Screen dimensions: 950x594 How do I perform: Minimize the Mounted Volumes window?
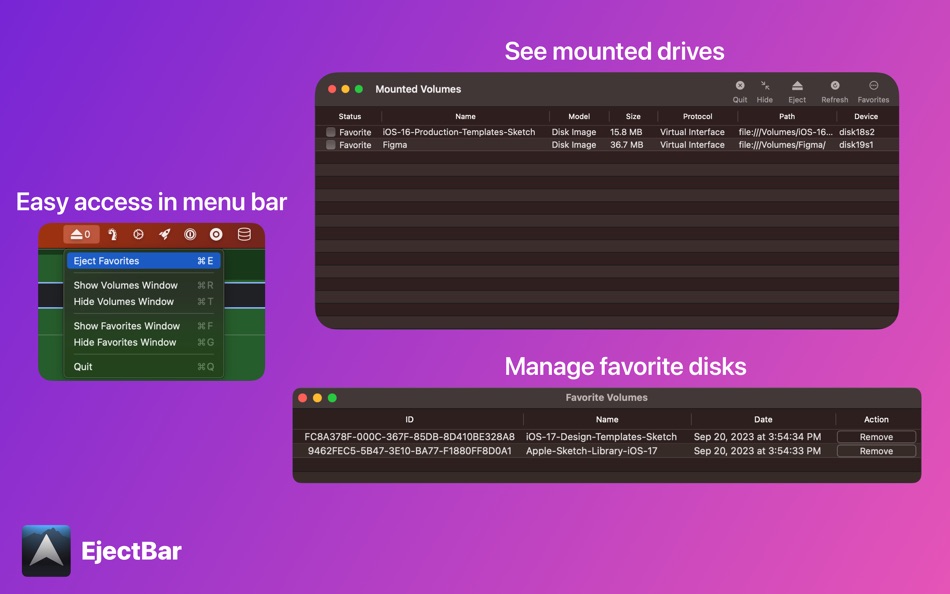coord(345,89)
